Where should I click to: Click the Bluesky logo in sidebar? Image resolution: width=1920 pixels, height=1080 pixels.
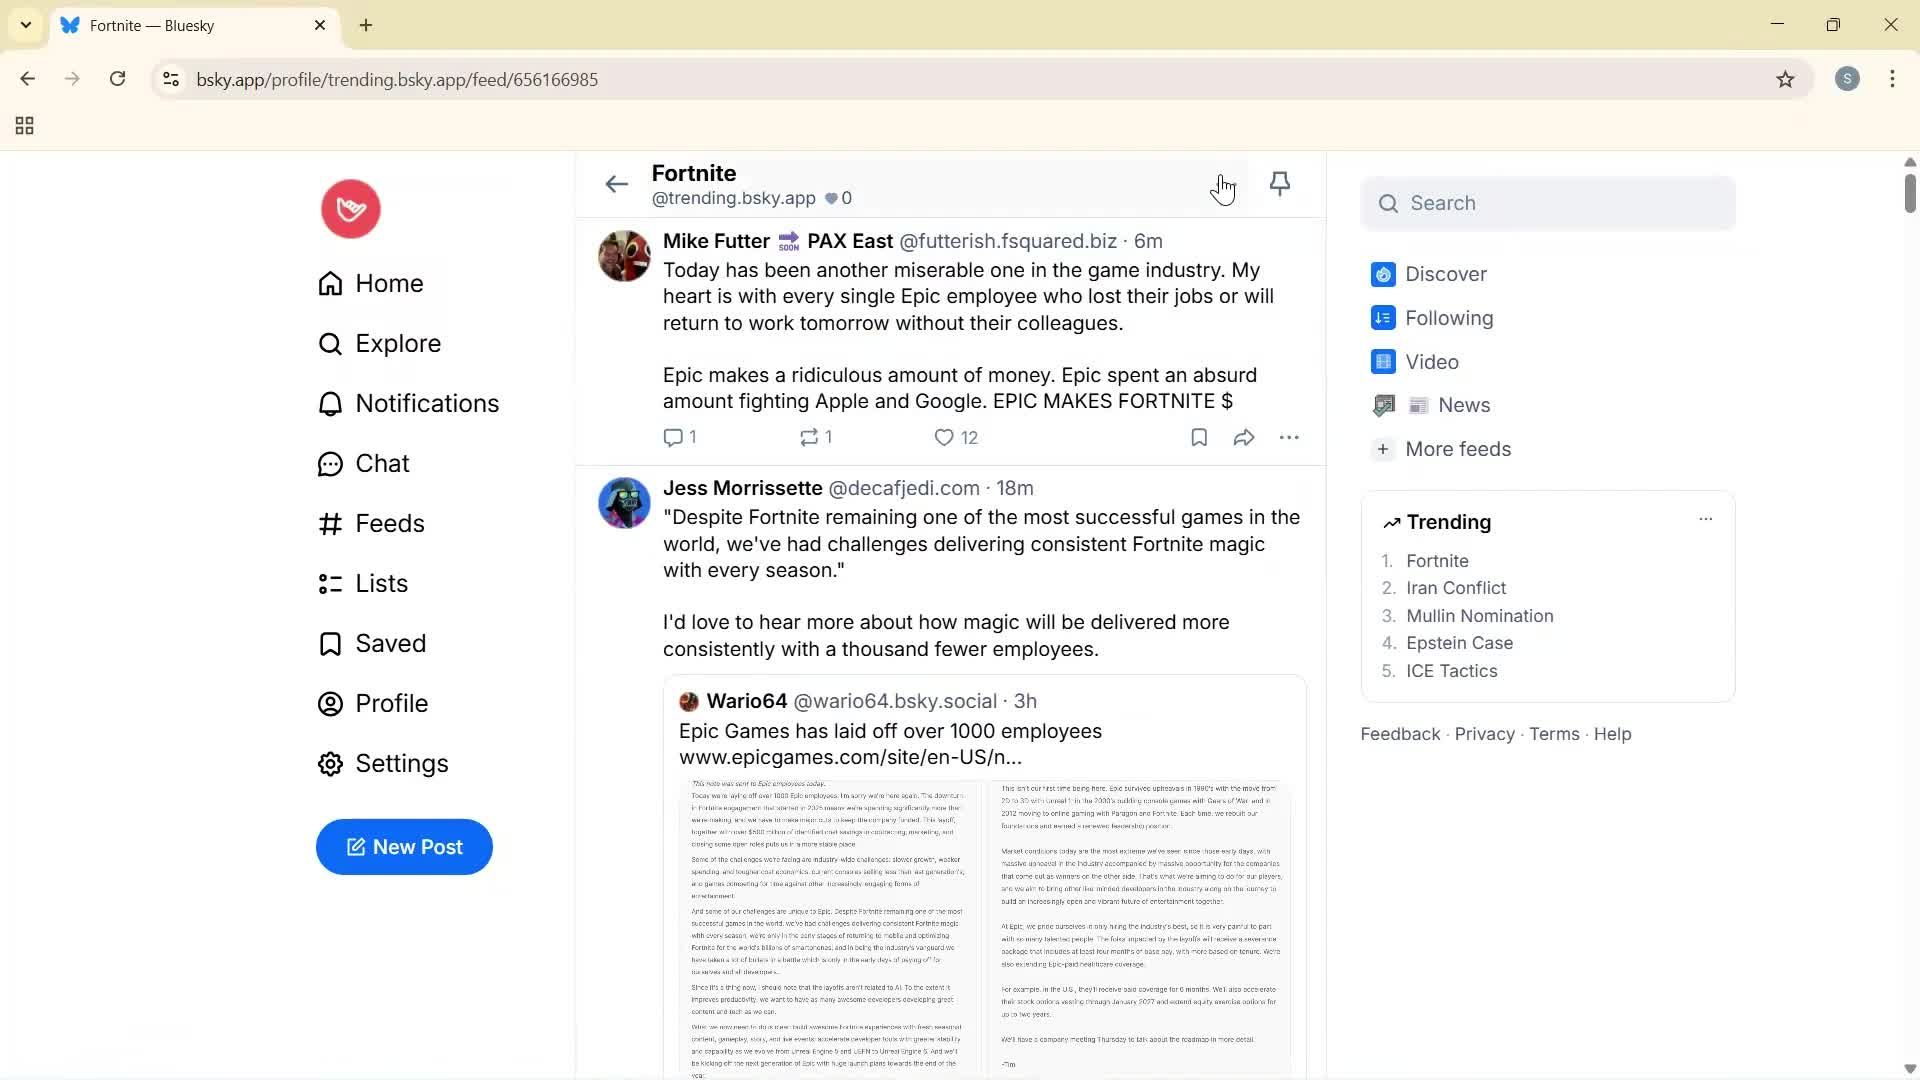coord(350,208)
